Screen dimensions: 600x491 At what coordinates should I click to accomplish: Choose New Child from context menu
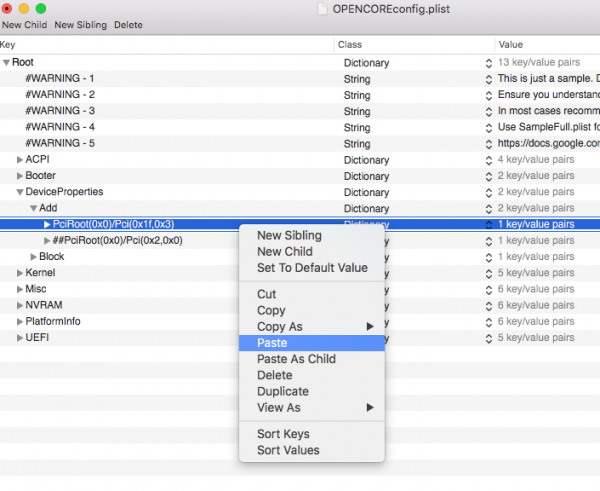pos(311,251)
